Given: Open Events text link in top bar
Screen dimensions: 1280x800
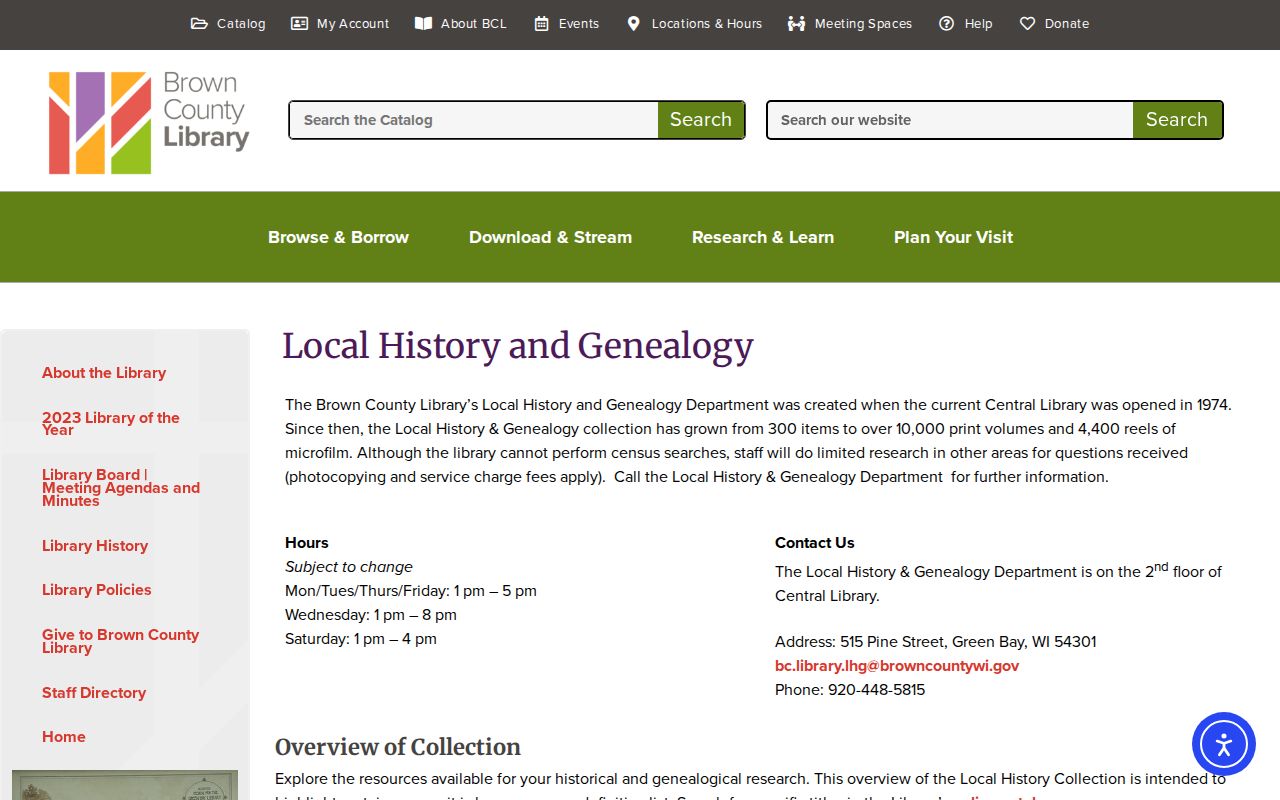Looking at the screenshot, I should pos(579,23).
